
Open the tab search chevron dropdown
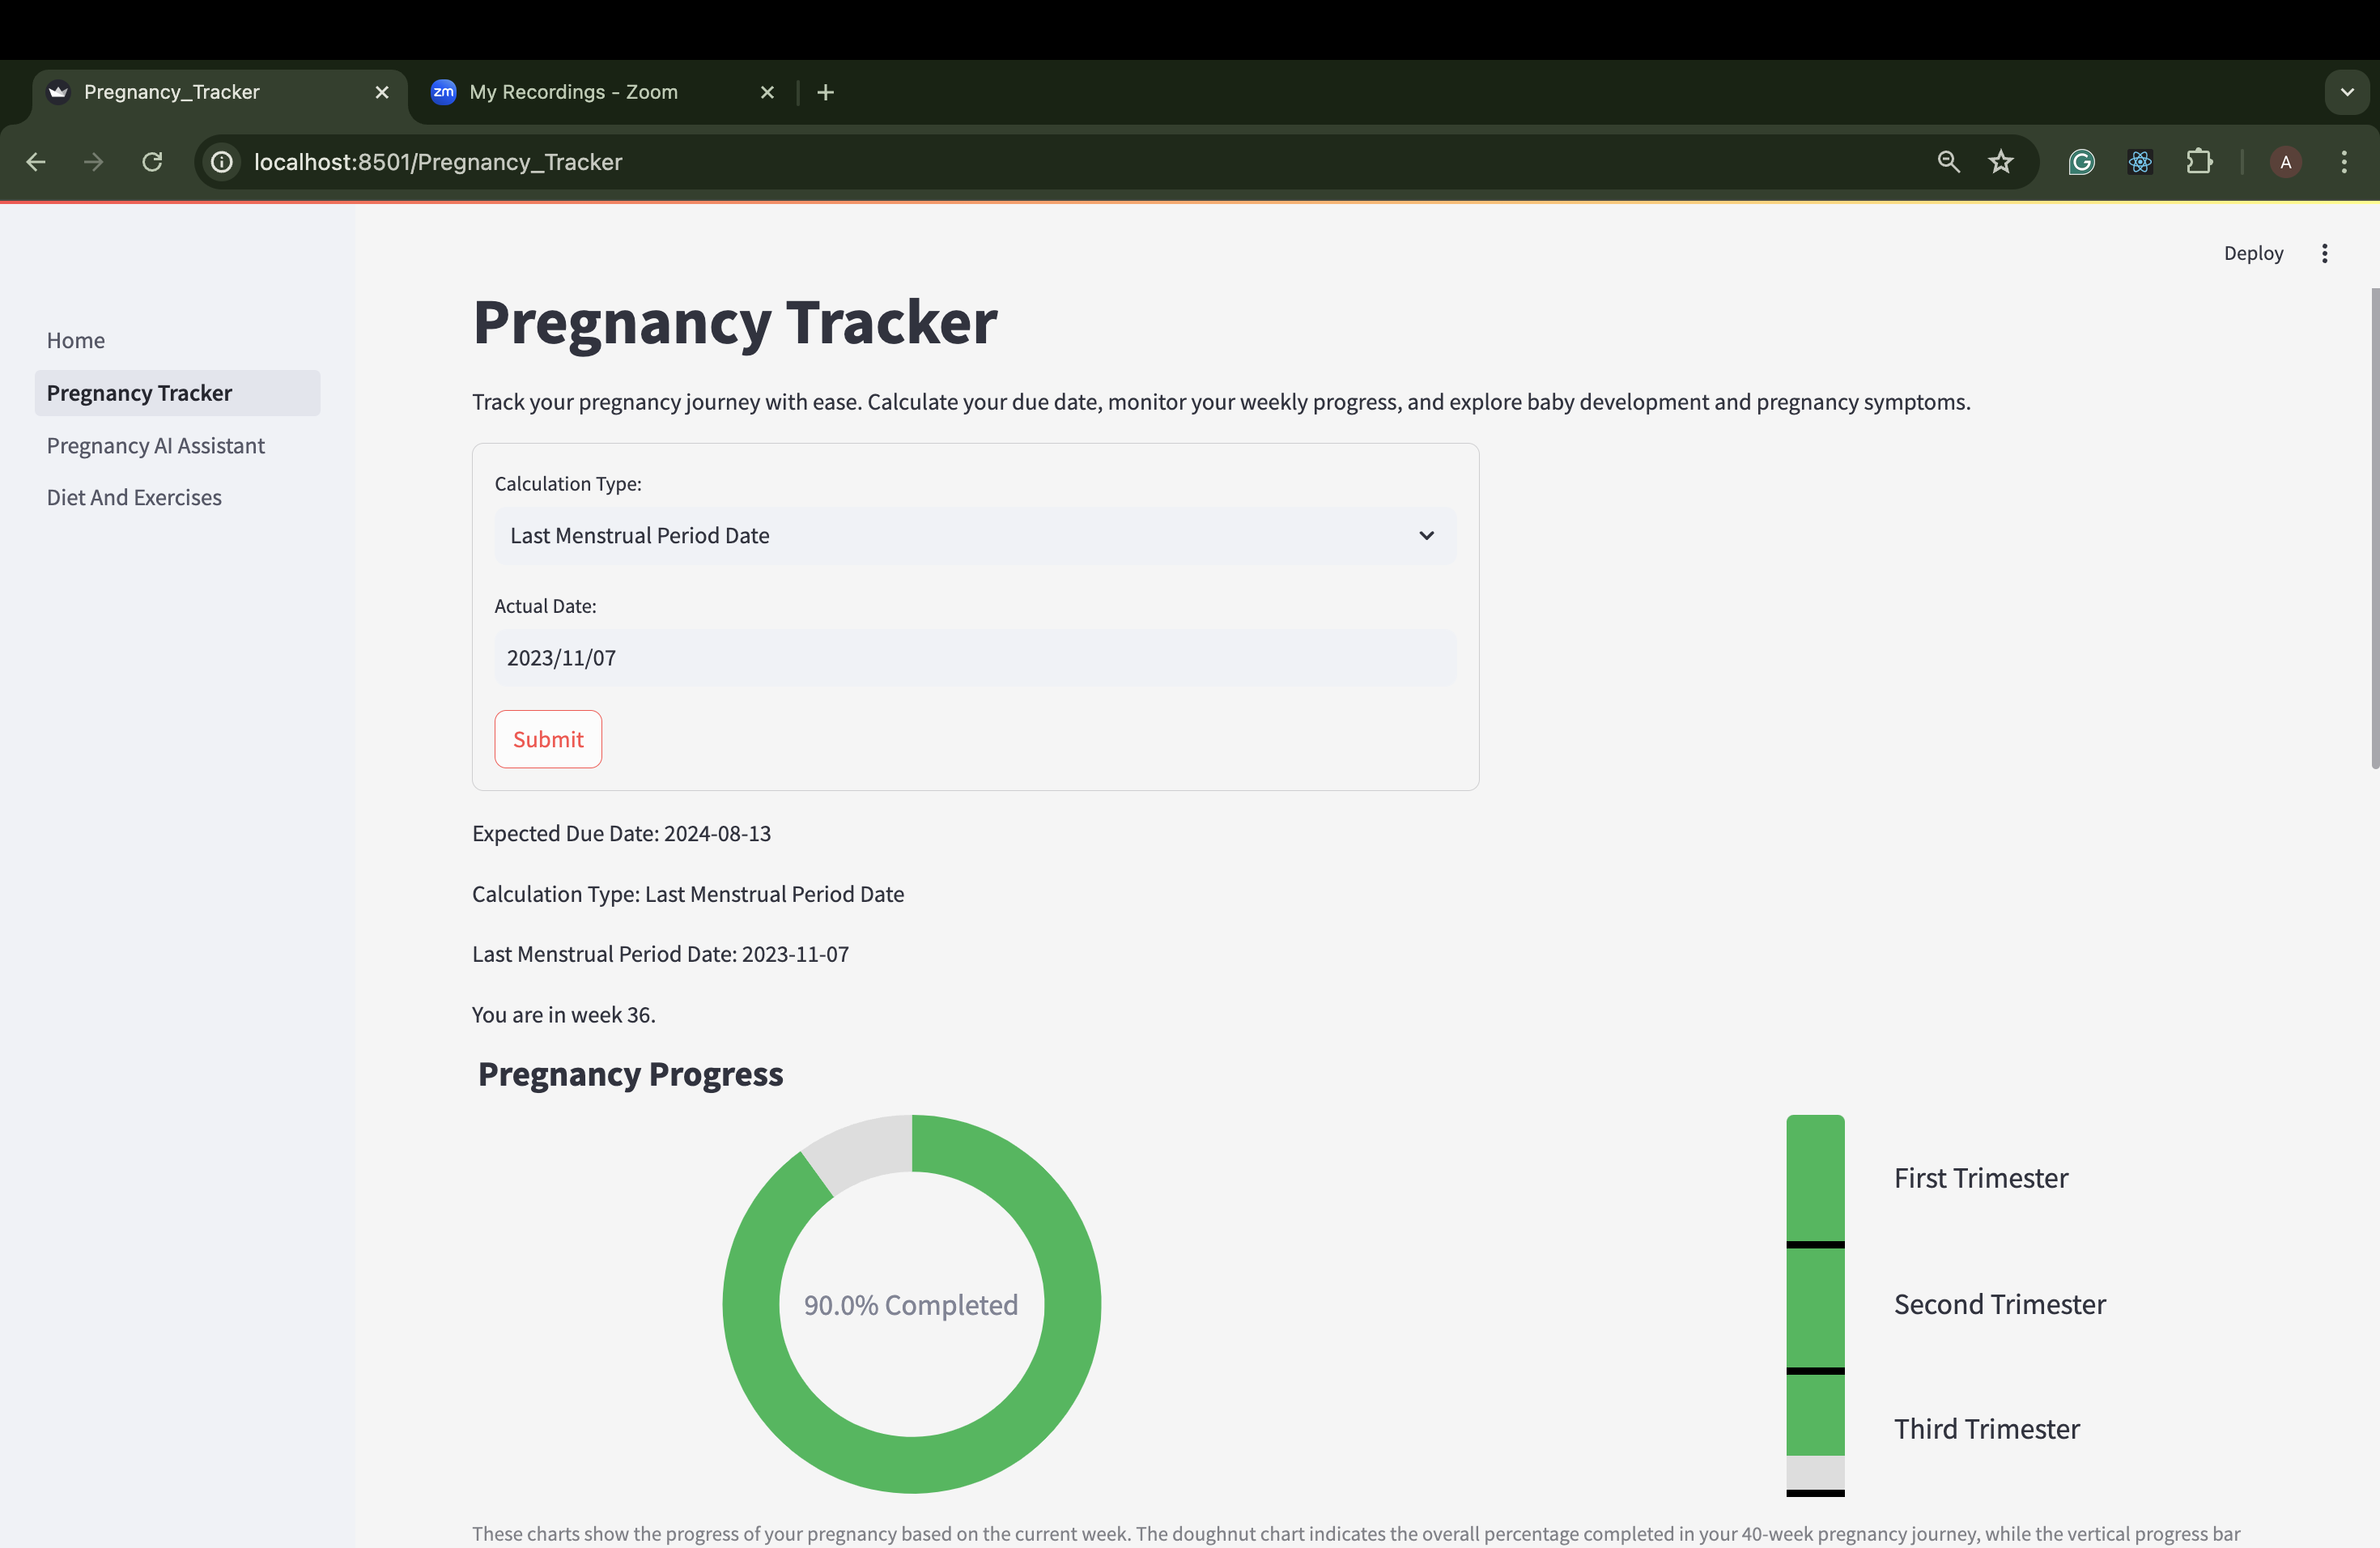(x=2347, y=92)
